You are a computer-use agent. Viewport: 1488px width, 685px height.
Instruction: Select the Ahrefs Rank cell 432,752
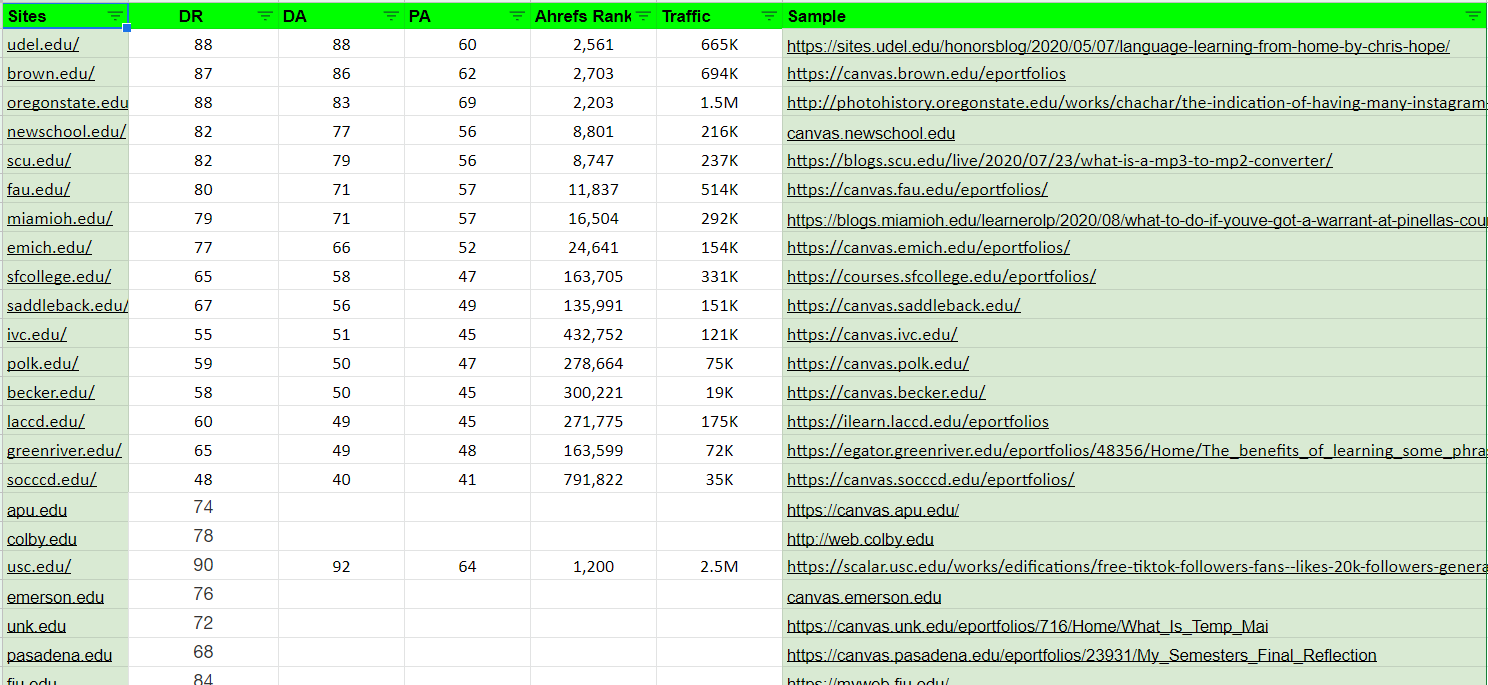[x=594, y=335]
